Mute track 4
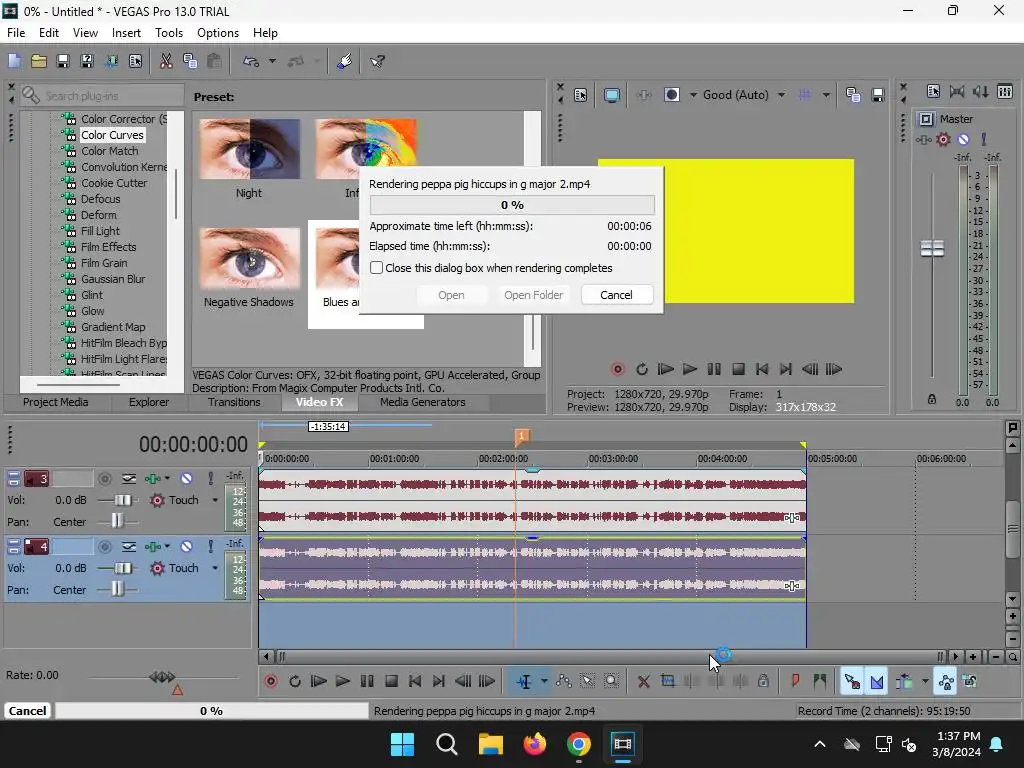The image size is (1024, 768). [186, 547]
